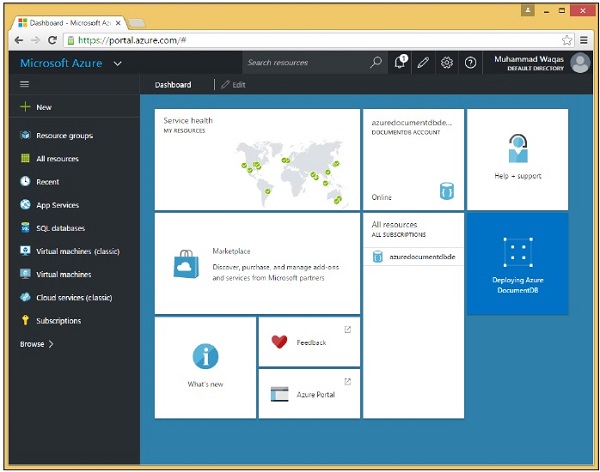600x472 pixels.
Task: Open the Chrome menu button
Action: point(584,40)
